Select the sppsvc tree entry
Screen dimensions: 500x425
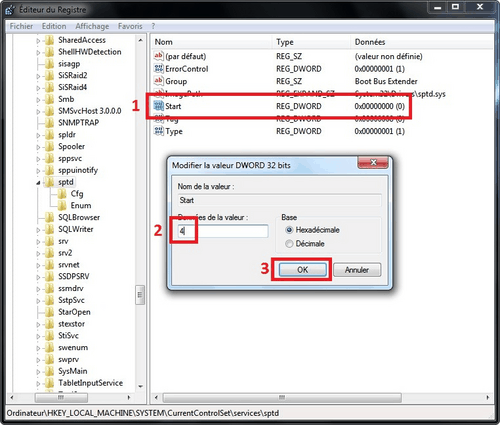70,158
